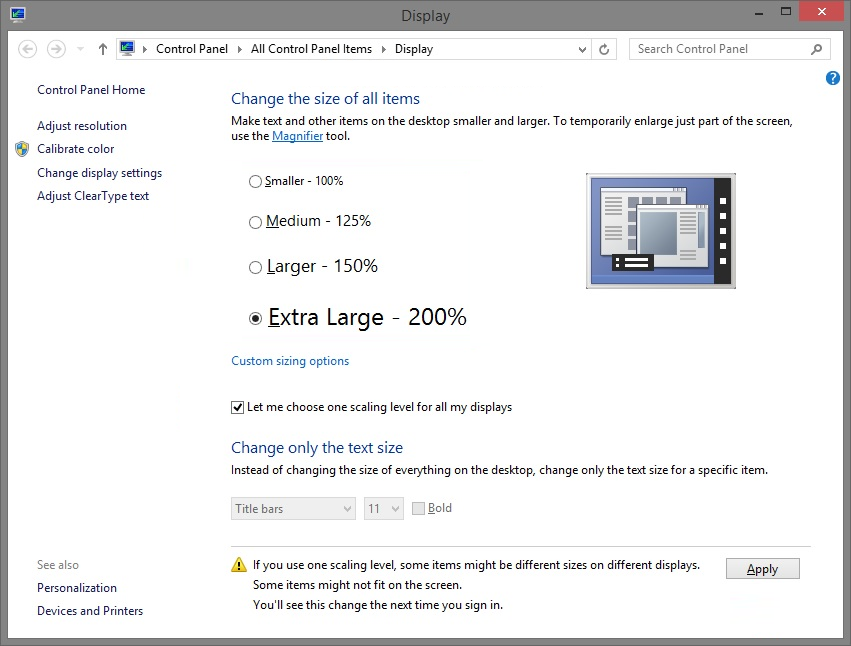Click the search magnifier icon
This screenshot has height=646, width=851.
[817, 49]
